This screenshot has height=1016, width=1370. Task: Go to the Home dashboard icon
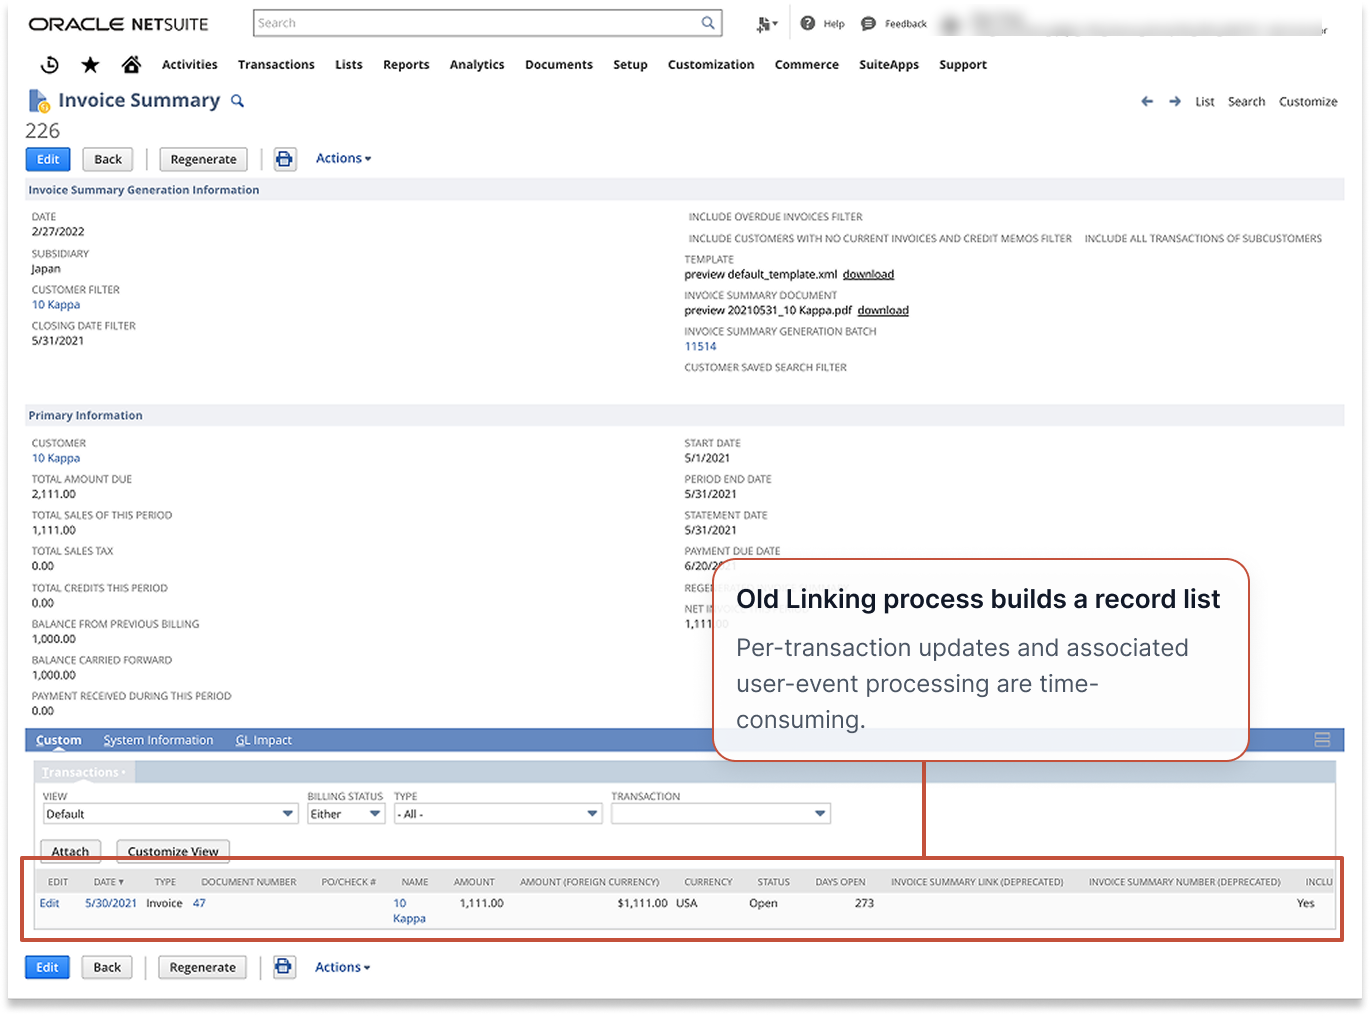pos(131,65)
